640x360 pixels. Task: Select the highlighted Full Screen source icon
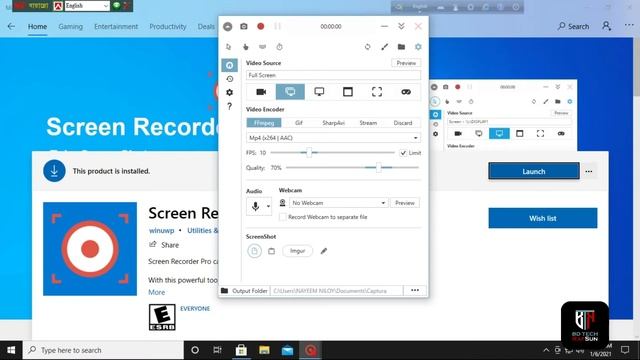point(290,92)
